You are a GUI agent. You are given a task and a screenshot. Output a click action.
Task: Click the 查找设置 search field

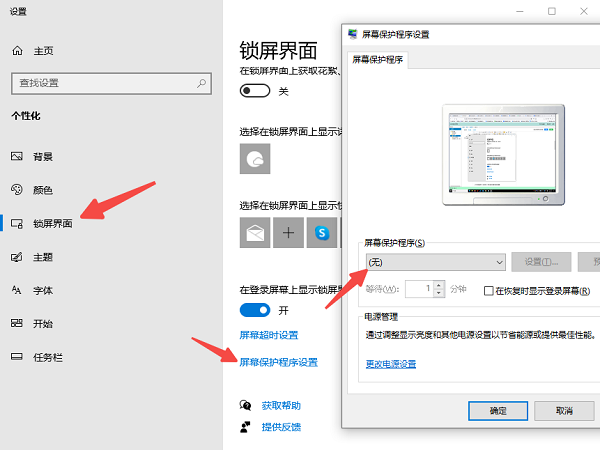pos(111,83)
